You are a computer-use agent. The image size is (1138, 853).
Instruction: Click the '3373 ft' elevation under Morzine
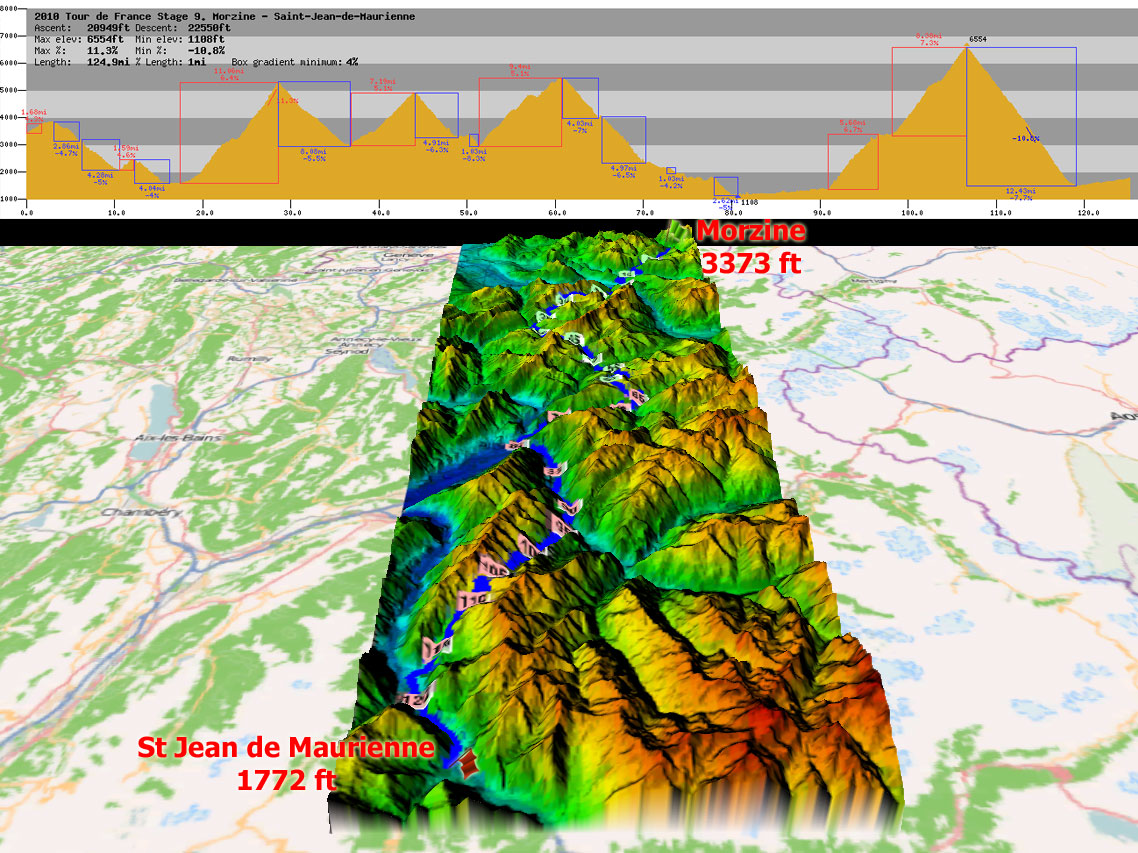tap(751, 263)
